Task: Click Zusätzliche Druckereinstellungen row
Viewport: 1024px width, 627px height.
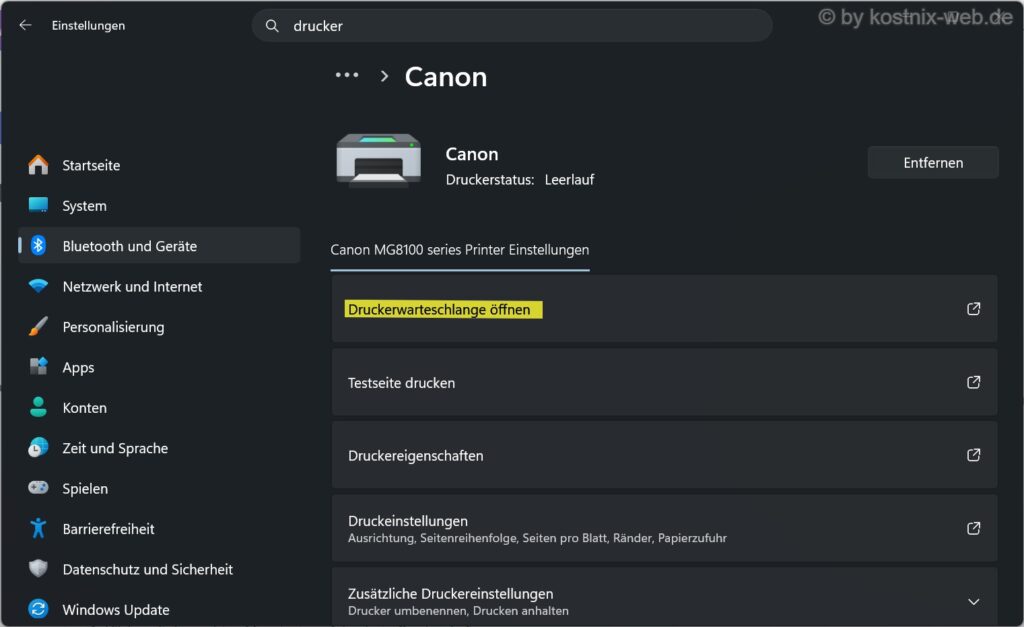Action: point(664,598)
